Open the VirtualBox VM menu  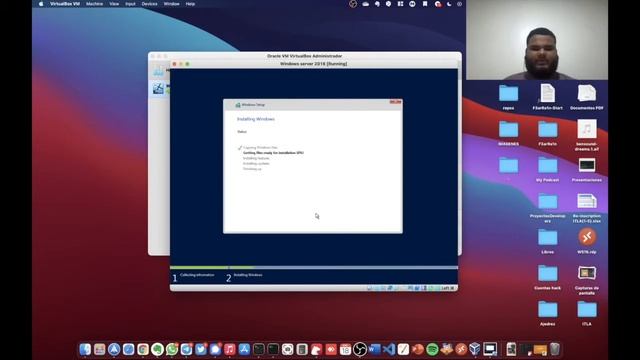[x=65, y=4]
